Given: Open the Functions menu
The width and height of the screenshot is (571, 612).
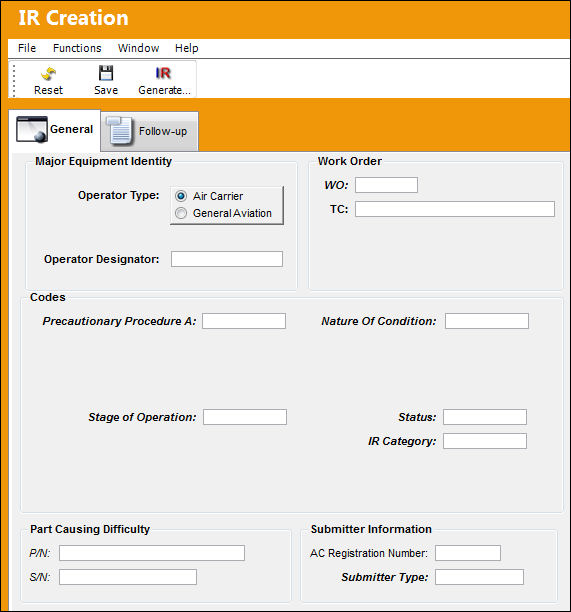Looking at the screenshot, I should (77, 48).
